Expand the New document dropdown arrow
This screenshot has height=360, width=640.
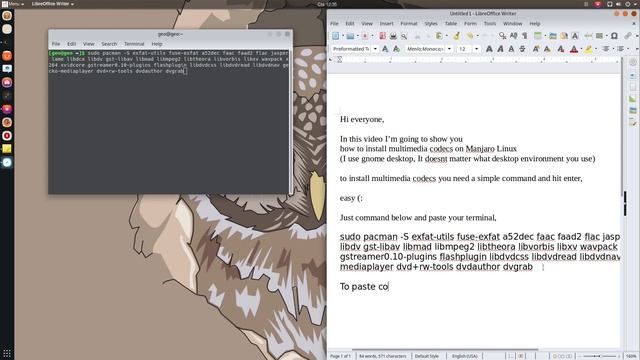tap(342, 36)
